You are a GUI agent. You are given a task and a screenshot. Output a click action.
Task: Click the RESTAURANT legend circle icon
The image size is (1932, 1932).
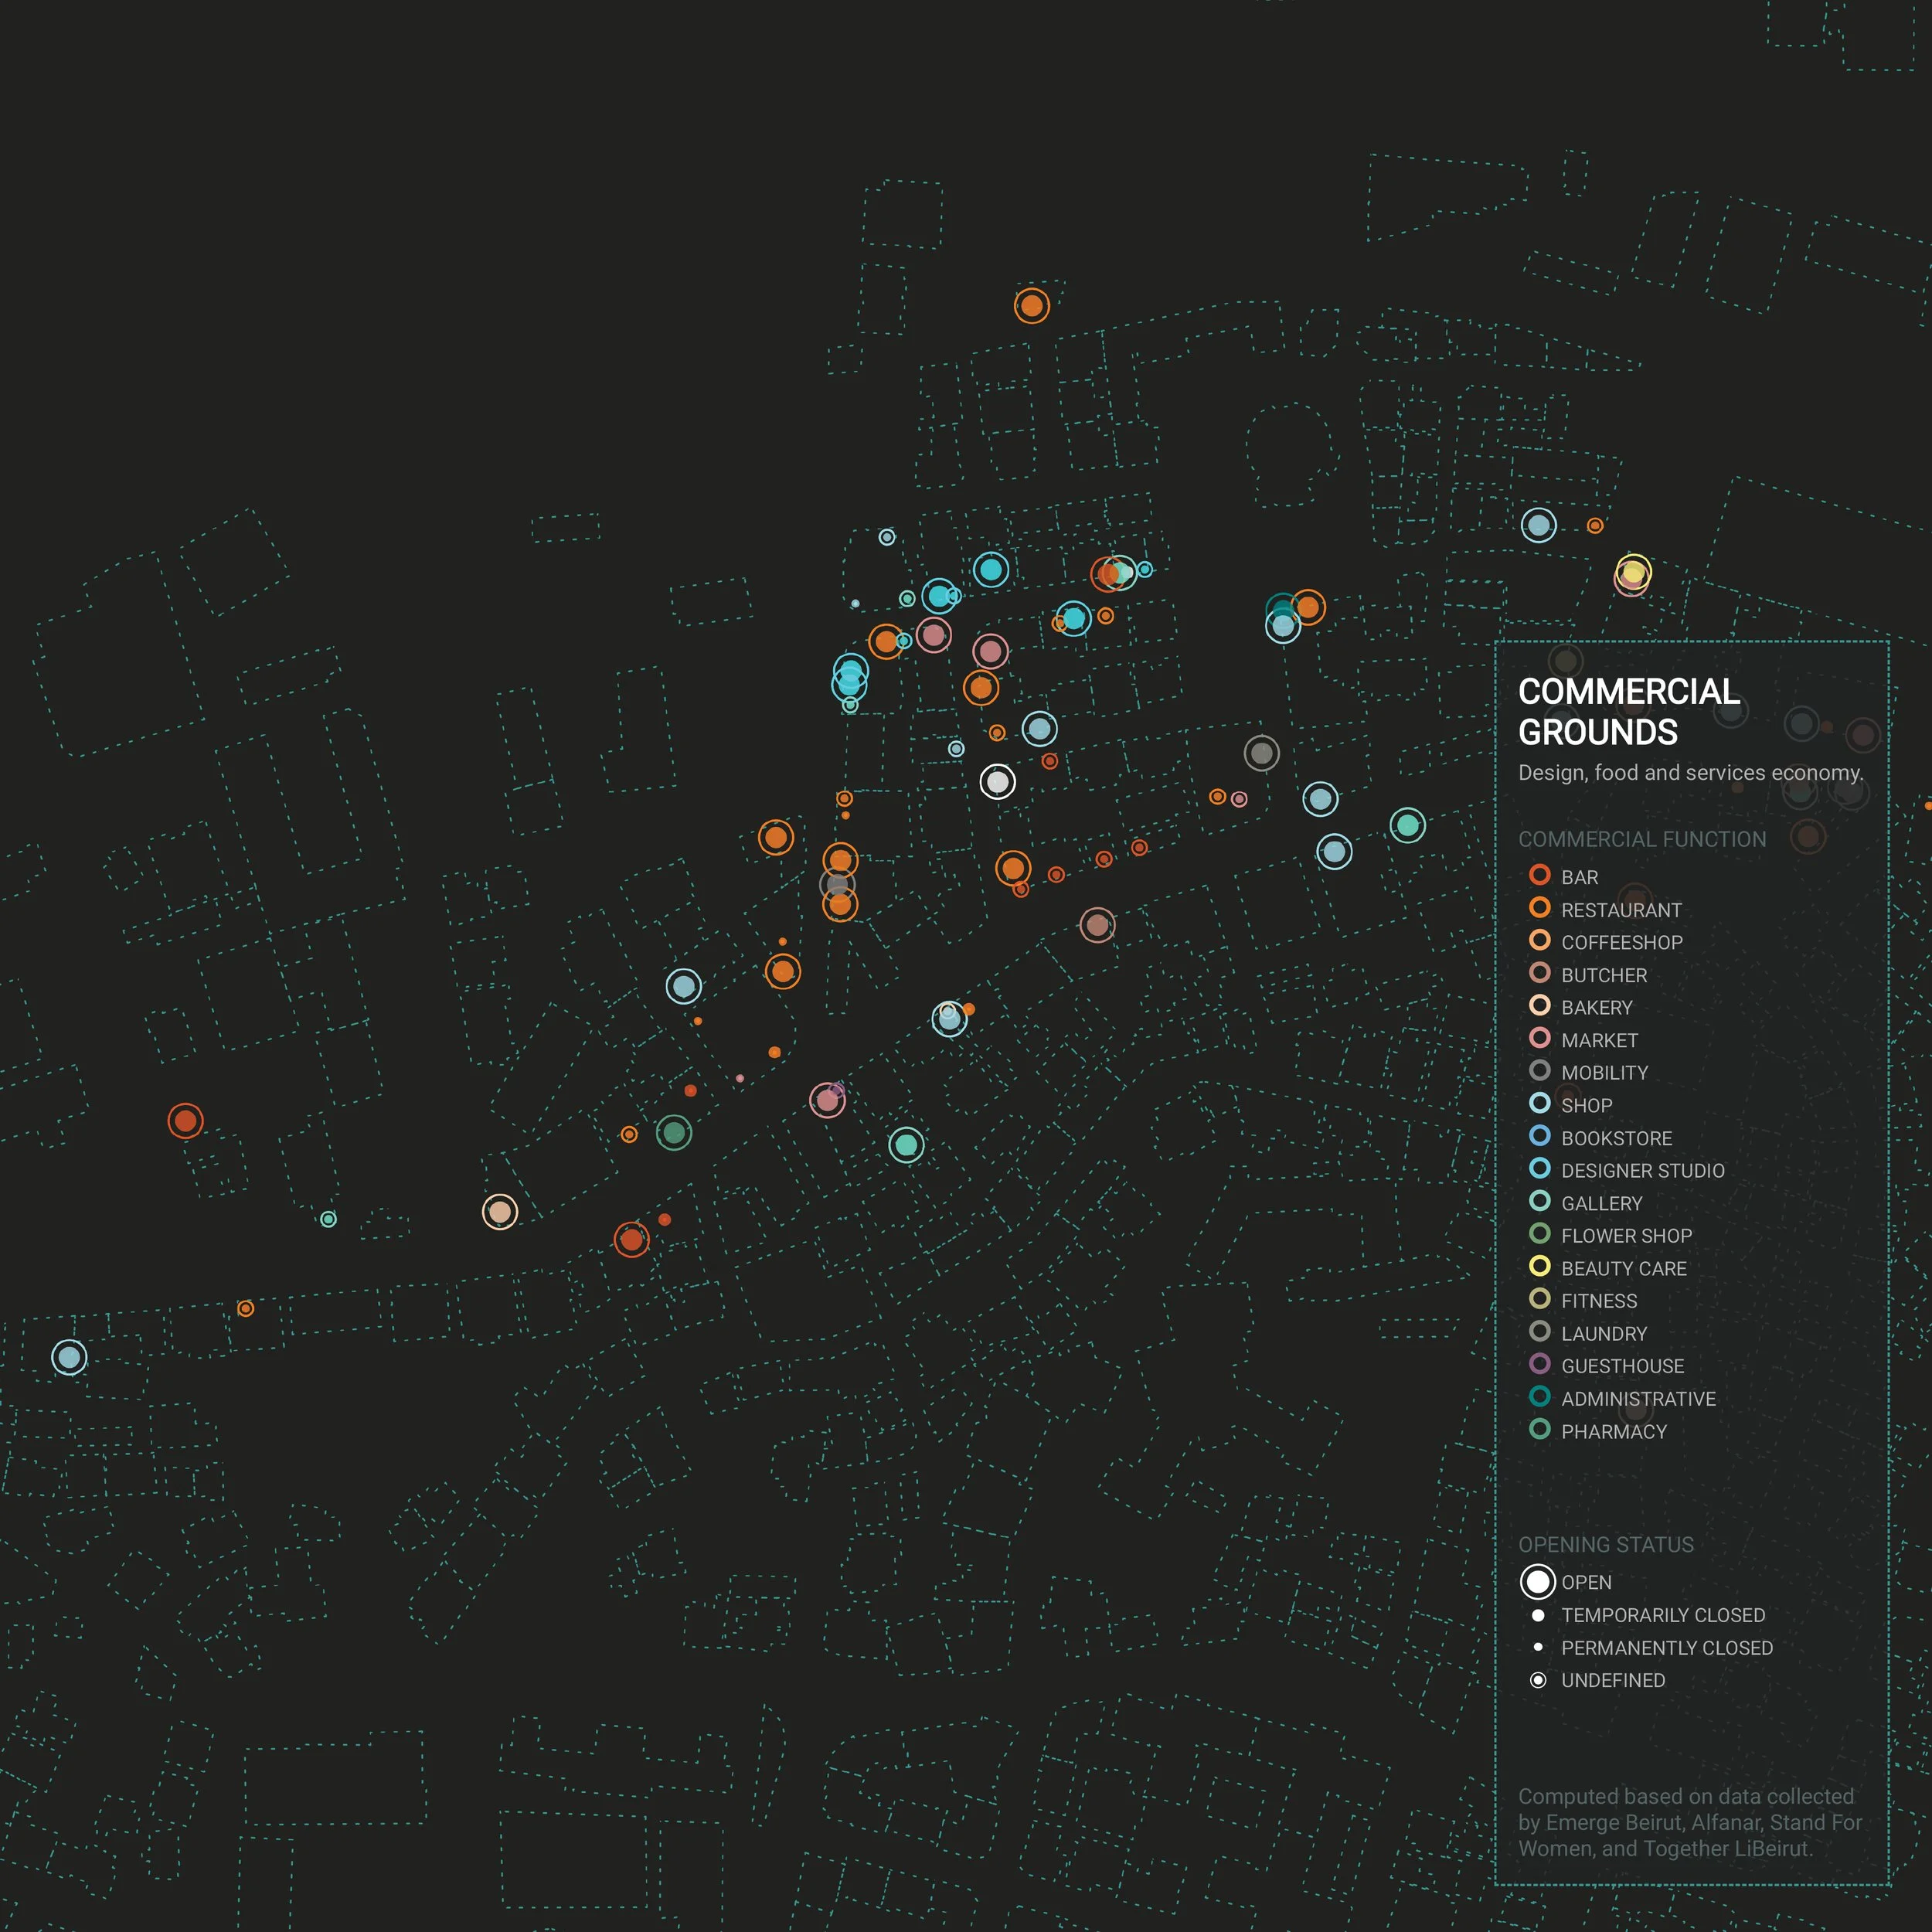pos(1539,908)
